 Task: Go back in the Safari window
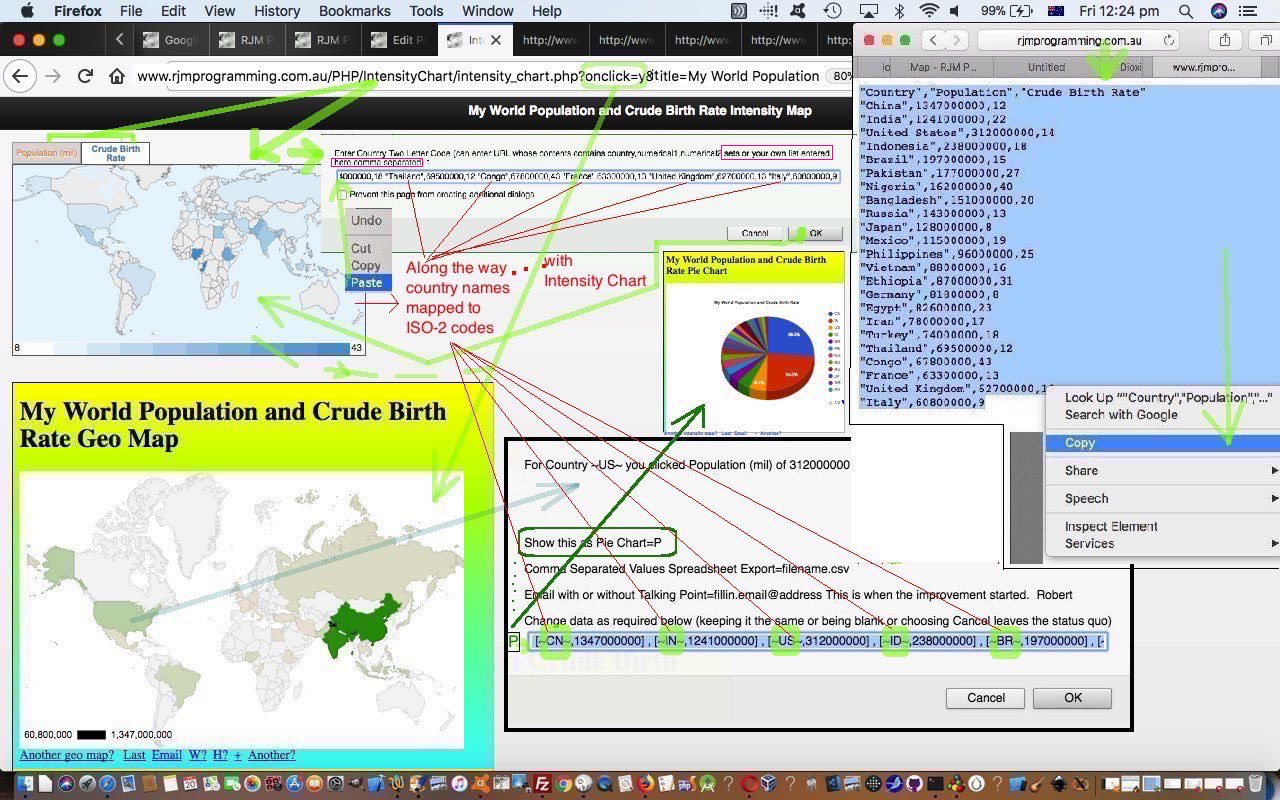click(932, 40)
